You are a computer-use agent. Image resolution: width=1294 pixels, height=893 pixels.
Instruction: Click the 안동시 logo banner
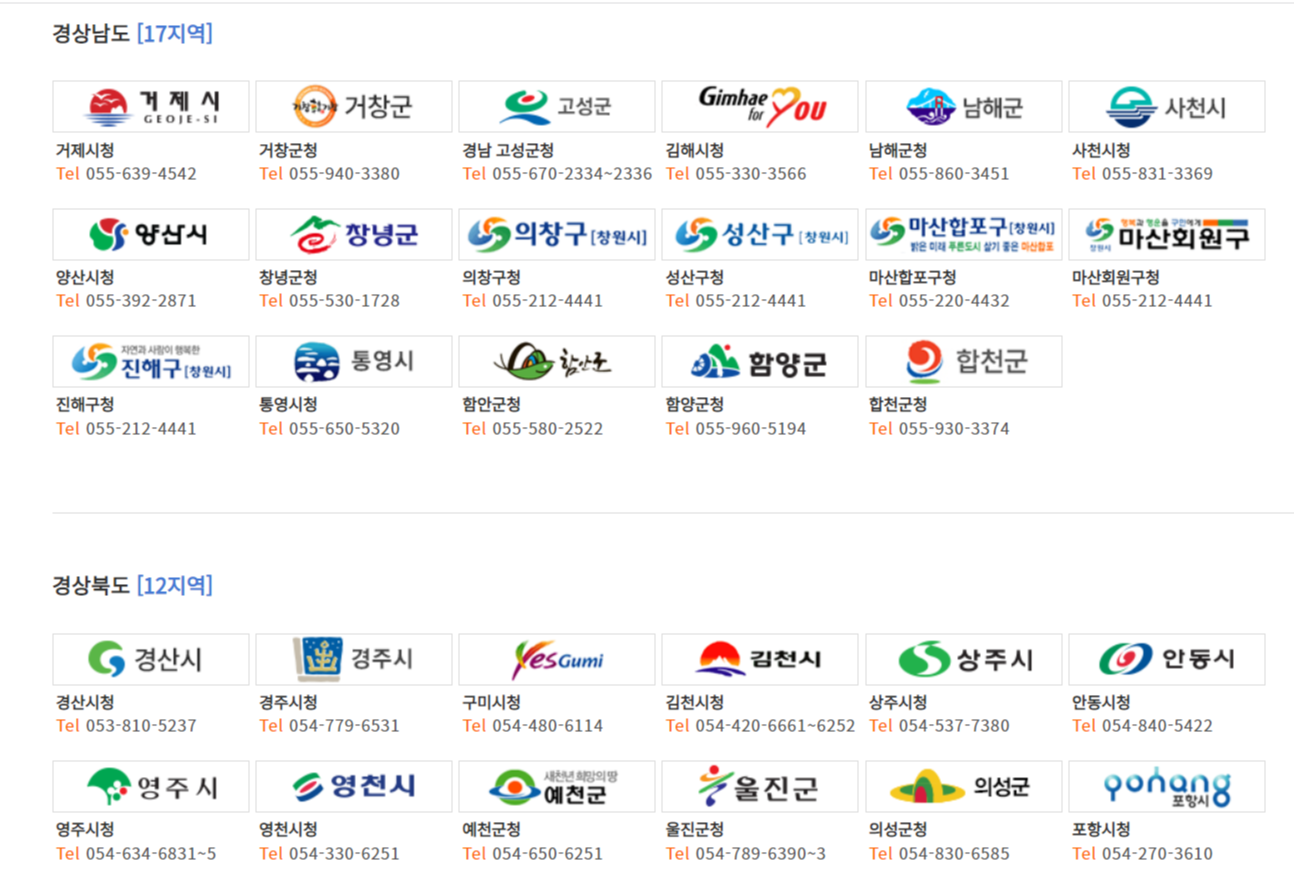(x=1167, y=660)
